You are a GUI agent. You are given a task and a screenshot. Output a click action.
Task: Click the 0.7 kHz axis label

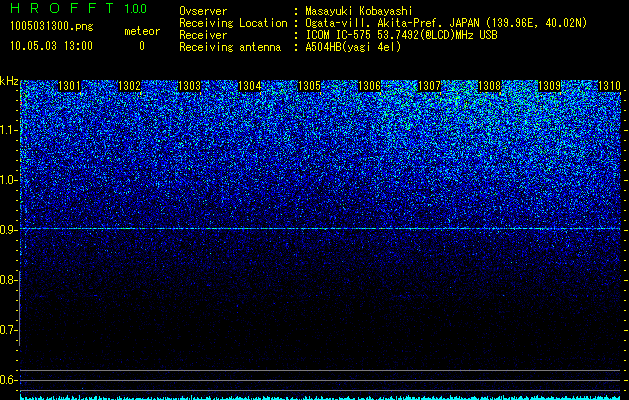[9, 330]
